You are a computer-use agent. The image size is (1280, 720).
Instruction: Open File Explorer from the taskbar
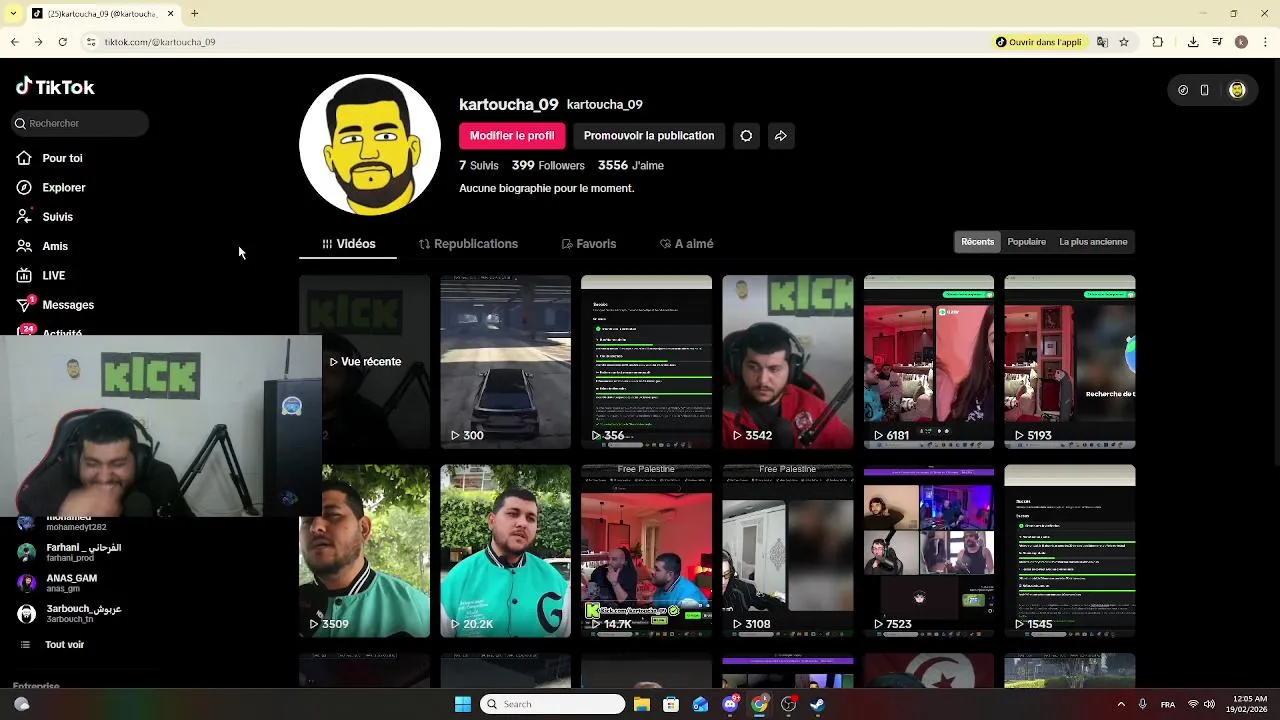tap(642, 704)
